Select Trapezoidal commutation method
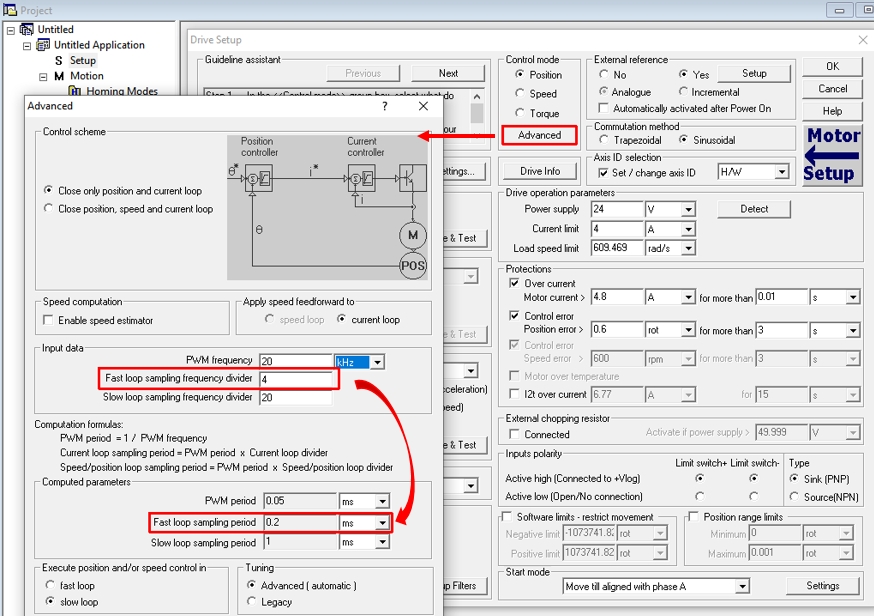This screenshot has height=616, width=874. (x=604, y=139)
